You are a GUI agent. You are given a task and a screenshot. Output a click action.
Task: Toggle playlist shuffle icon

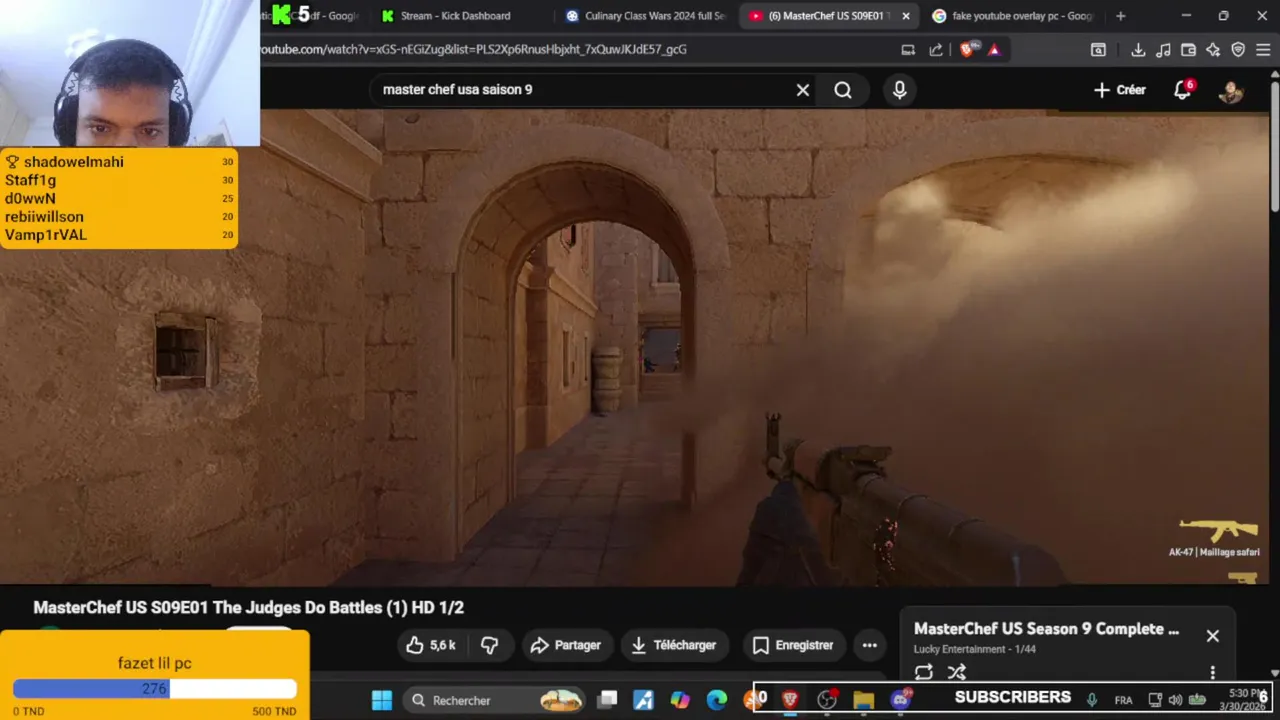pos(957,672)
